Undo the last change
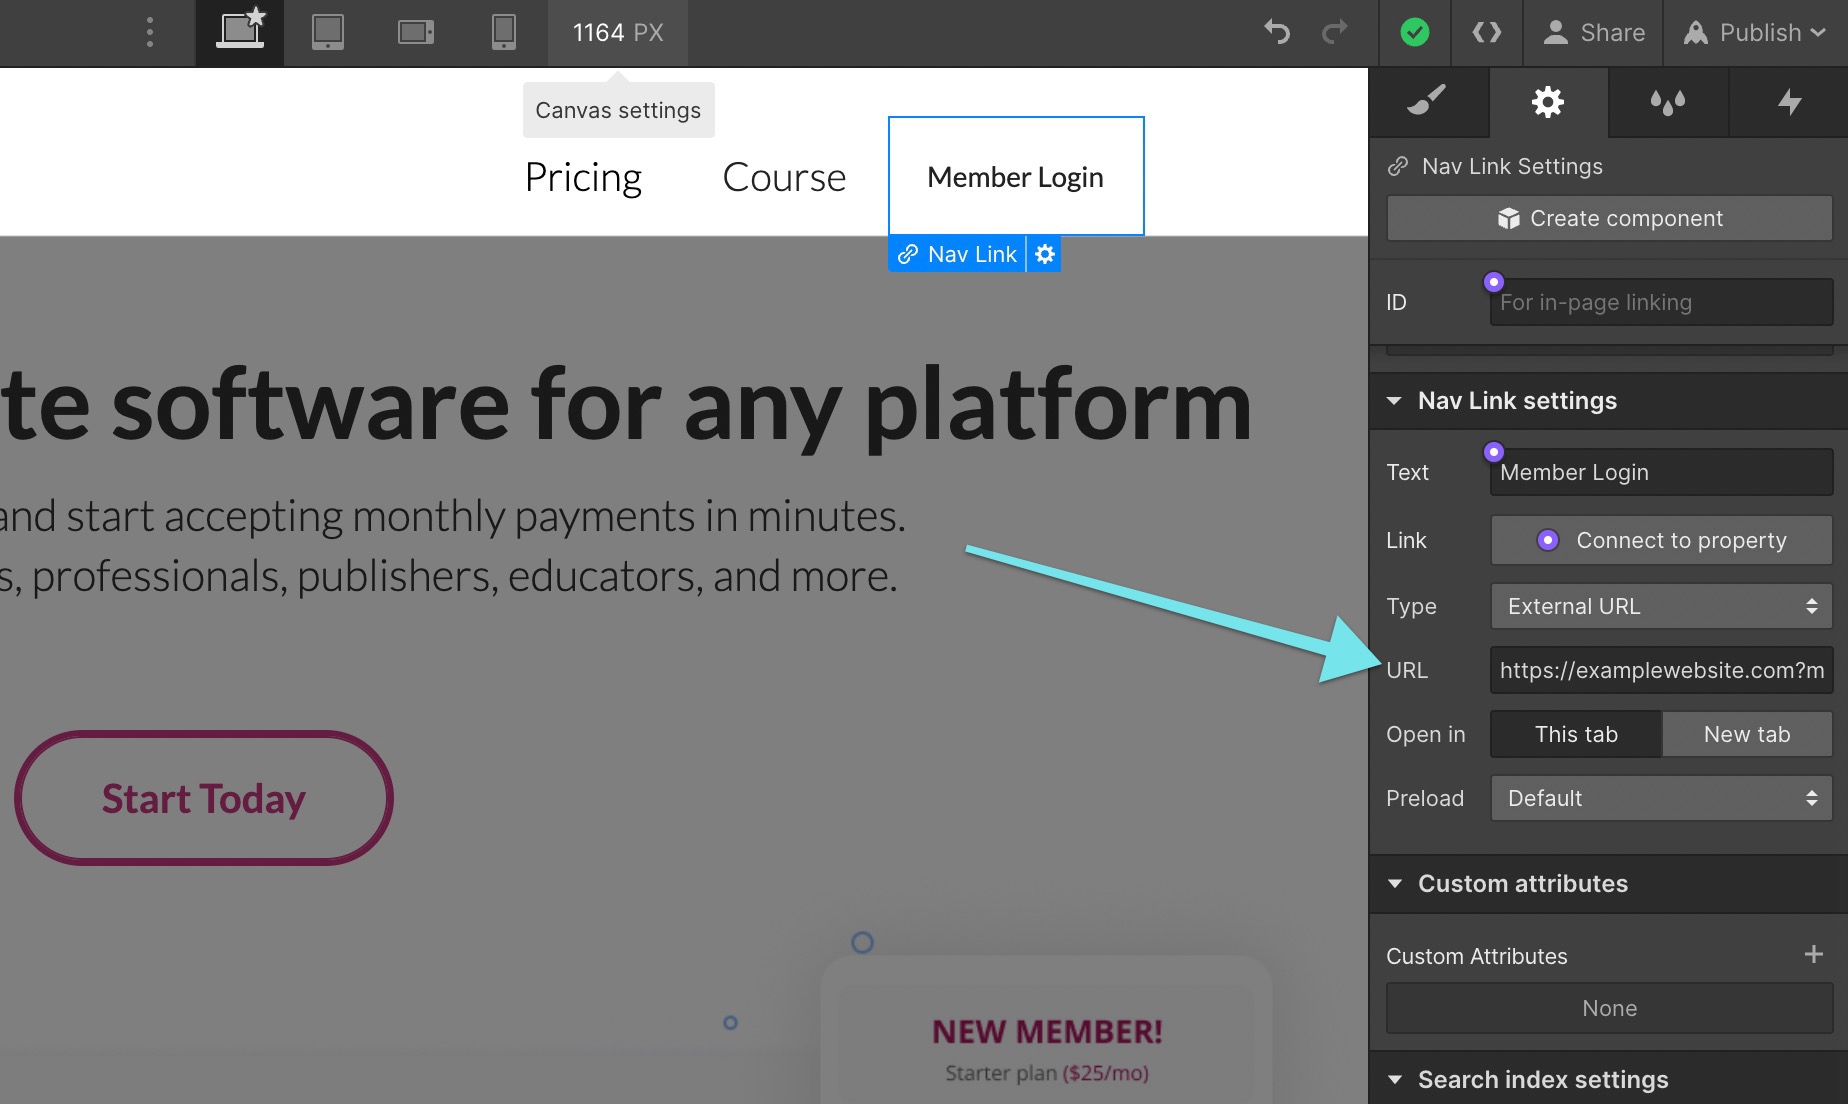Image resolution: width=1848 pixels, height=1104 pixels. pos(1277,33)
